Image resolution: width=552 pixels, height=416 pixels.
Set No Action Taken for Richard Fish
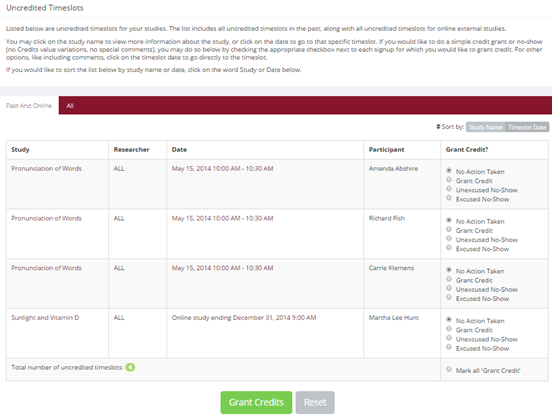[449, 220]
